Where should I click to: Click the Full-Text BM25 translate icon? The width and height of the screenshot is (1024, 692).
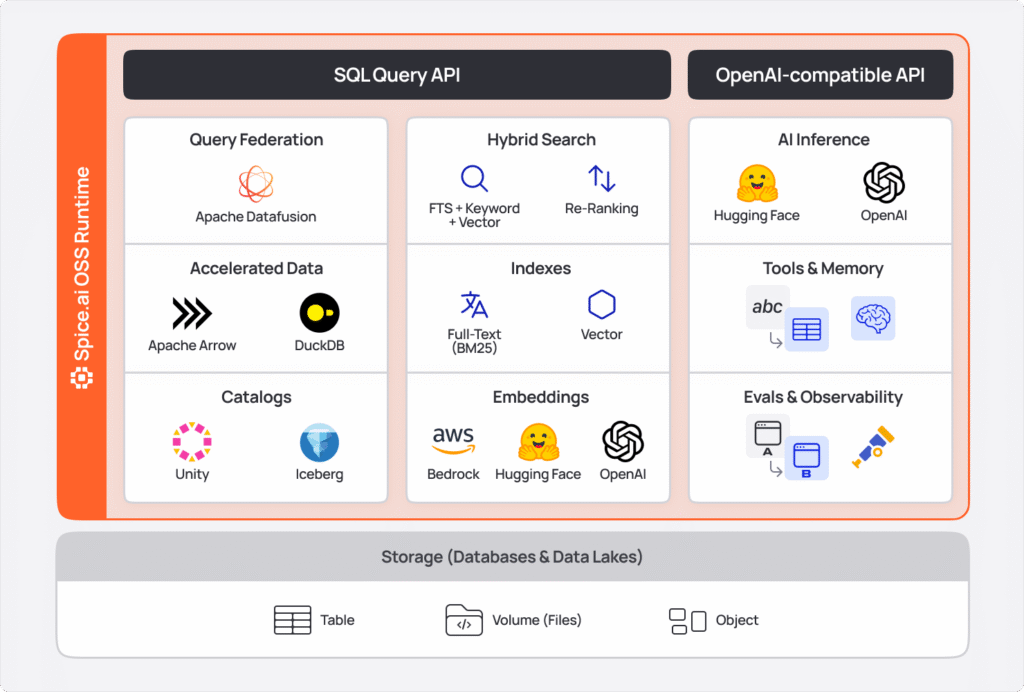(474, 305)
